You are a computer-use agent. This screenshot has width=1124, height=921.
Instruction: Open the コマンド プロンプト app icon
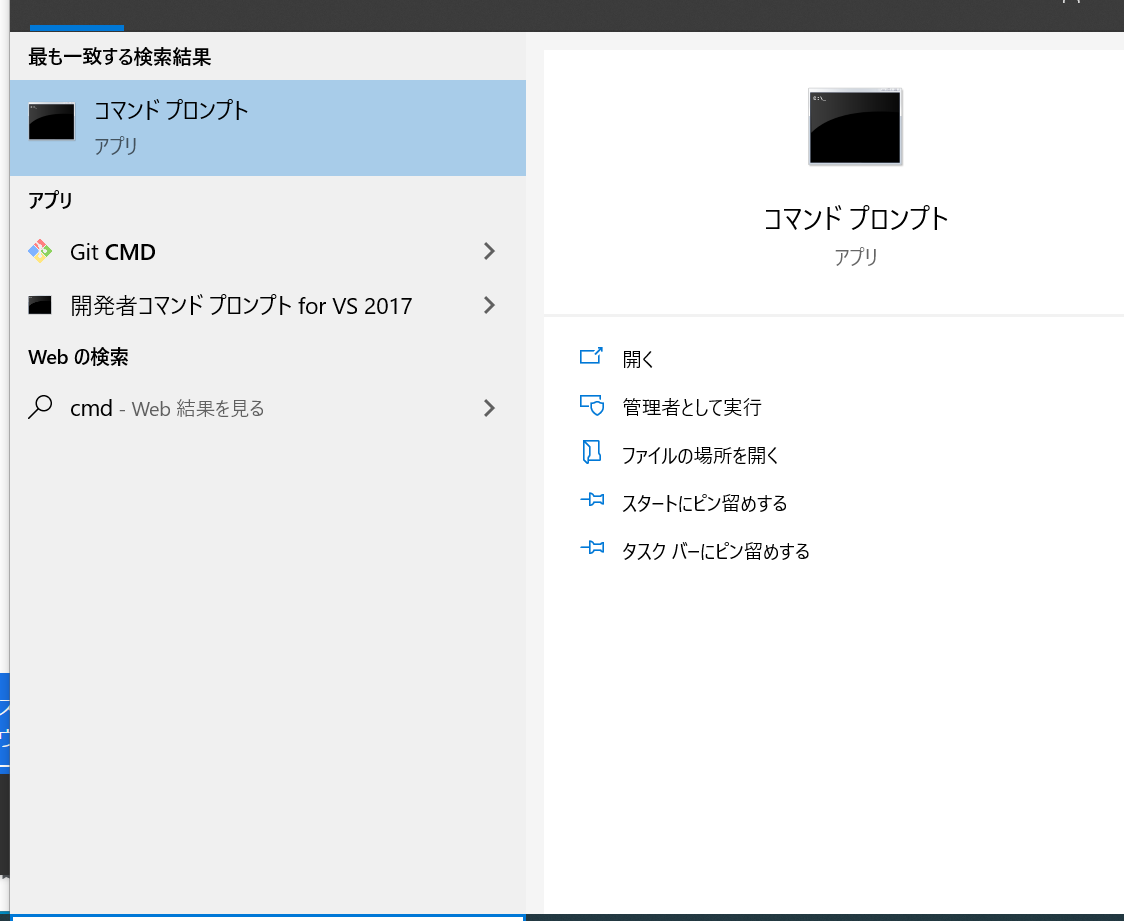click(x=50, y=121)
